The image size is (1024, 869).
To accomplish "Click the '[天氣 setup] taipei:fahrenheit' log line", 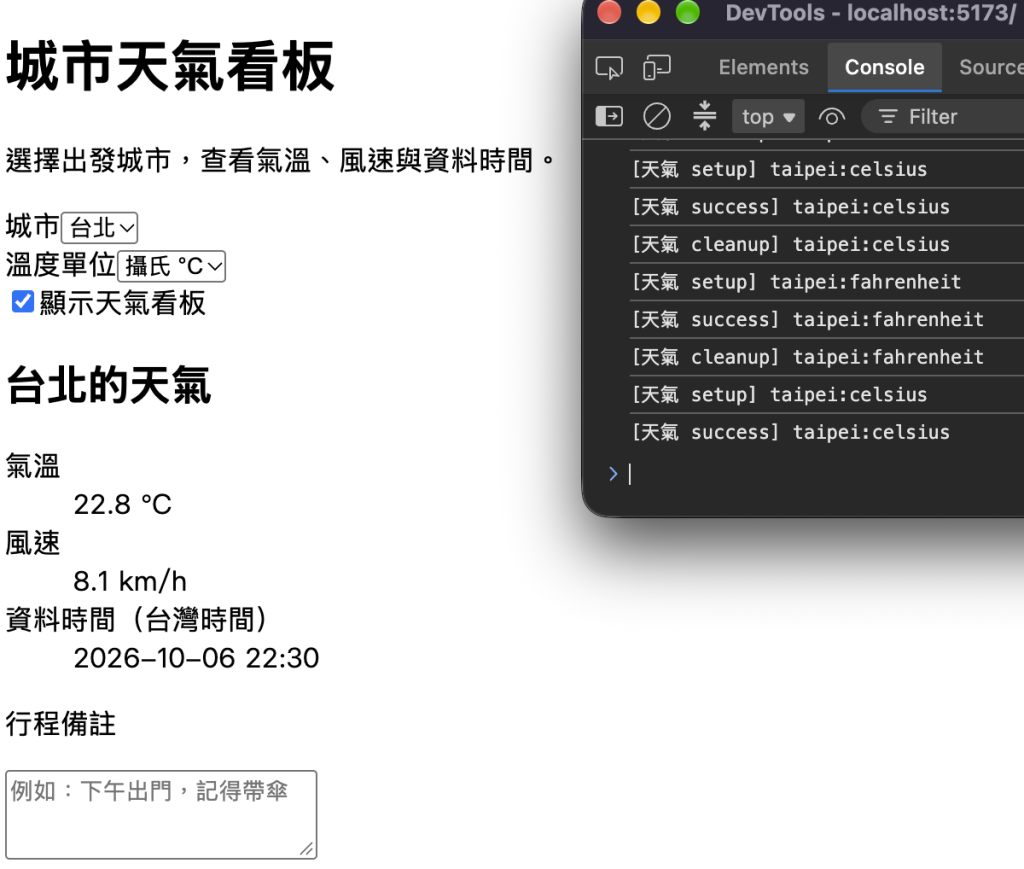I will click(826, 282).
